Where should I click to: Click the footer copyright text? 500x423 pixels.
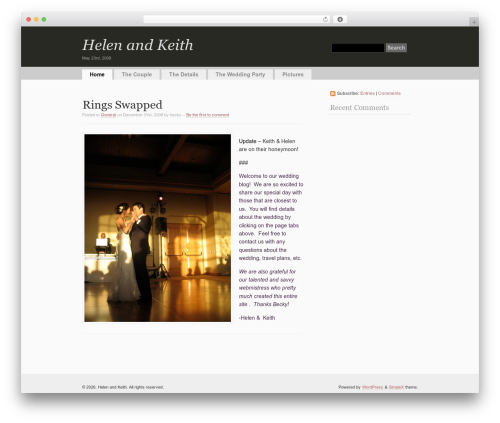click(123, 387)
